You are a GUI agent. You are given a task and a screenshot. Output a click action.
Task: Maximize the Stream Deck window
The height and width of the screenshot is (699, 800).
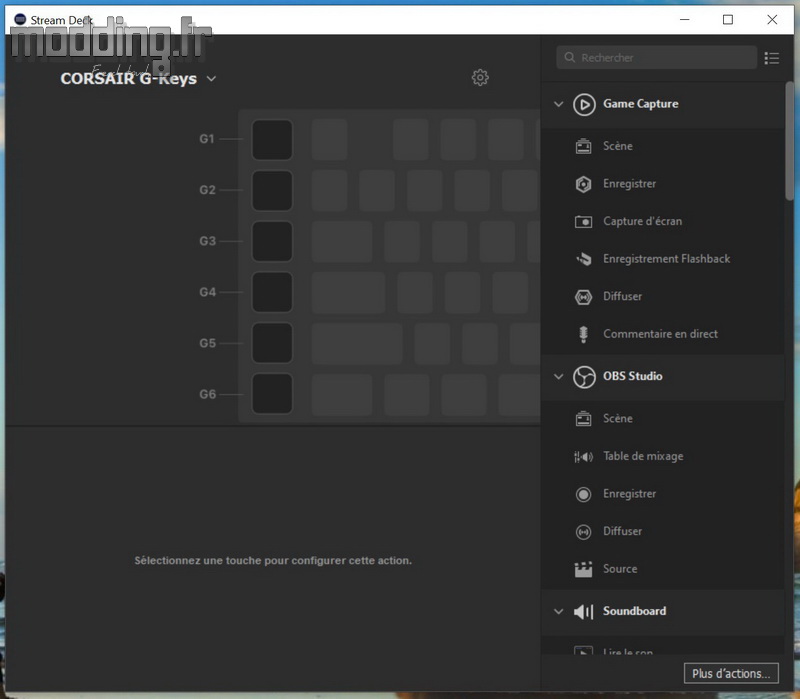point(728,19)
